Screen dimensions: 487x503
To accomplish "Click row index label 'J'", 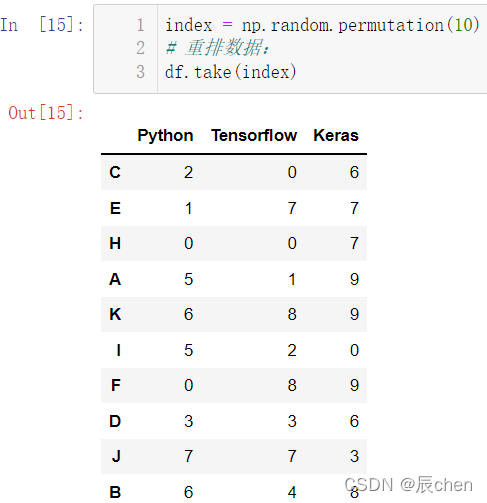I will tap(116, 456).
